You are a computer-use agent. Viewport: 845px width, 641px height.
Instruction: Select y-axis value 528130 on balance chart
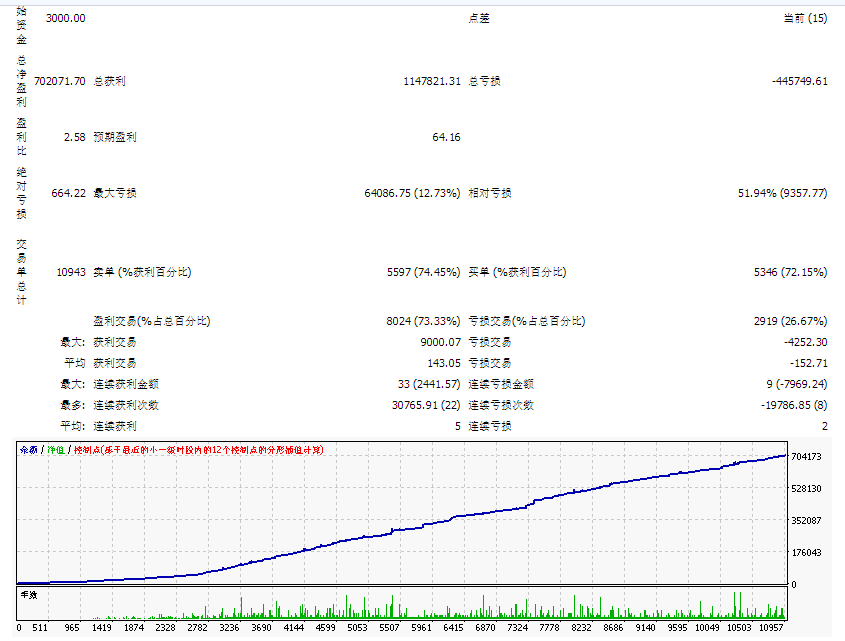tap(806, 489)
